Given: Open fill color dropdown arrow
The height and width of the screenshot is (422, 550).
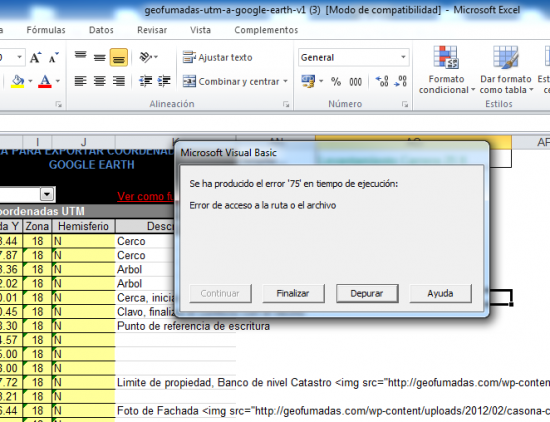Looking at the screenshot, I should (30, 81).
